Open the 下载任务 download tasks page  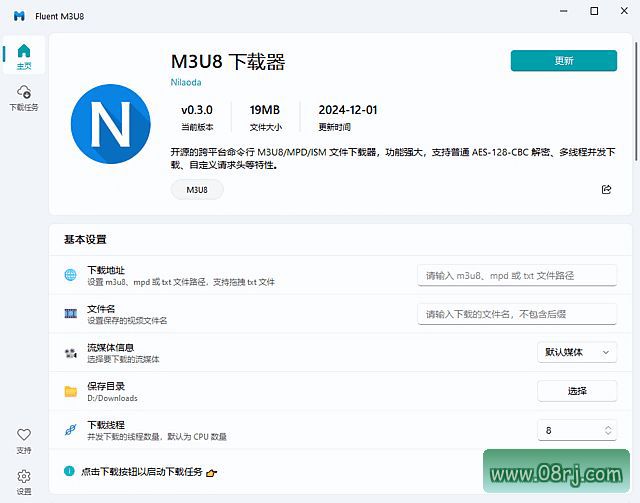click(x=24, y=98)
